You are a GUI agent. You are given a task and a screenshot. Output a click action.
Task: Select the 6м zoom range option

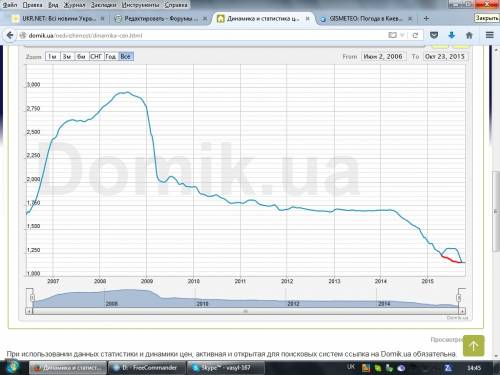(x=82, y=56)
